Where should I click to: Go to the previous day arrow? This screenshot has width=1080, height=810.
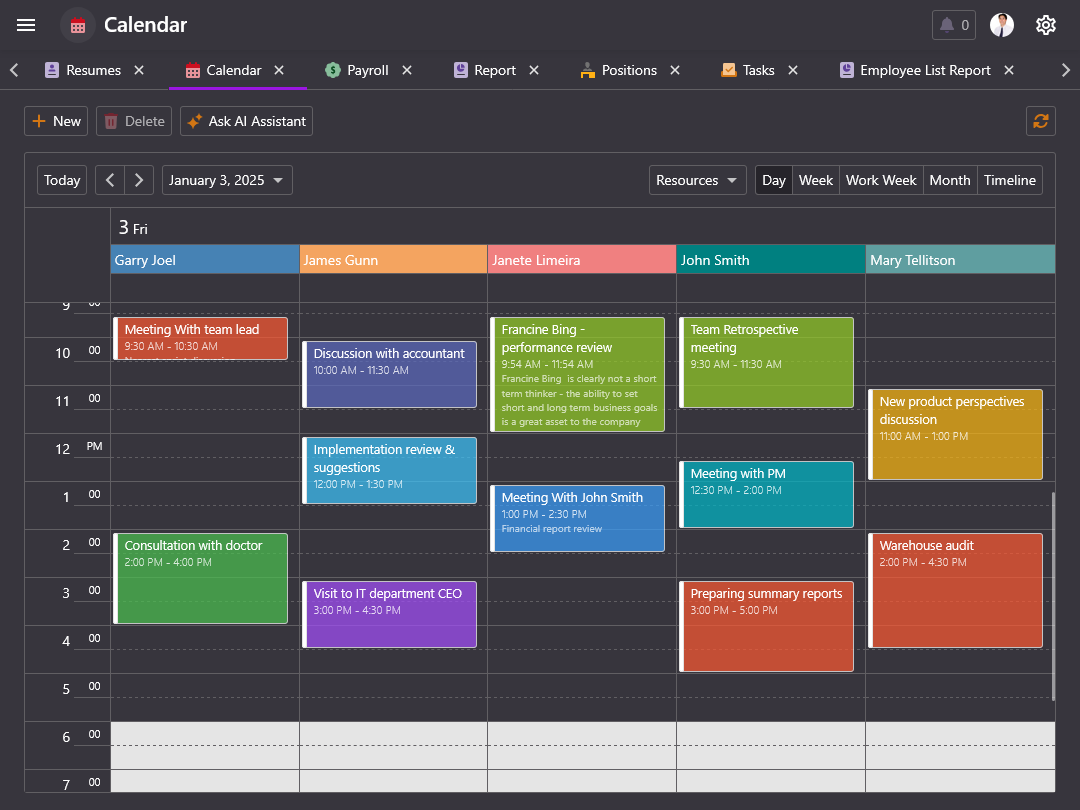pyautogui.click(x=110, y=180)
